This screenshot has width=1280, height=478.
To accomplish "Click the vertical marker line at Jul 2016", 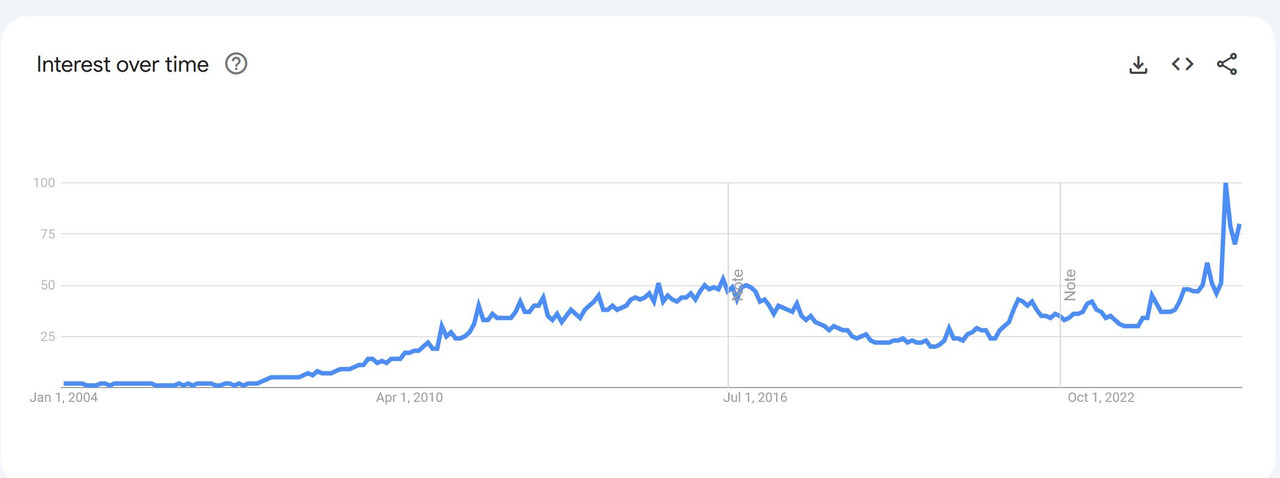I will pos(728,230).
